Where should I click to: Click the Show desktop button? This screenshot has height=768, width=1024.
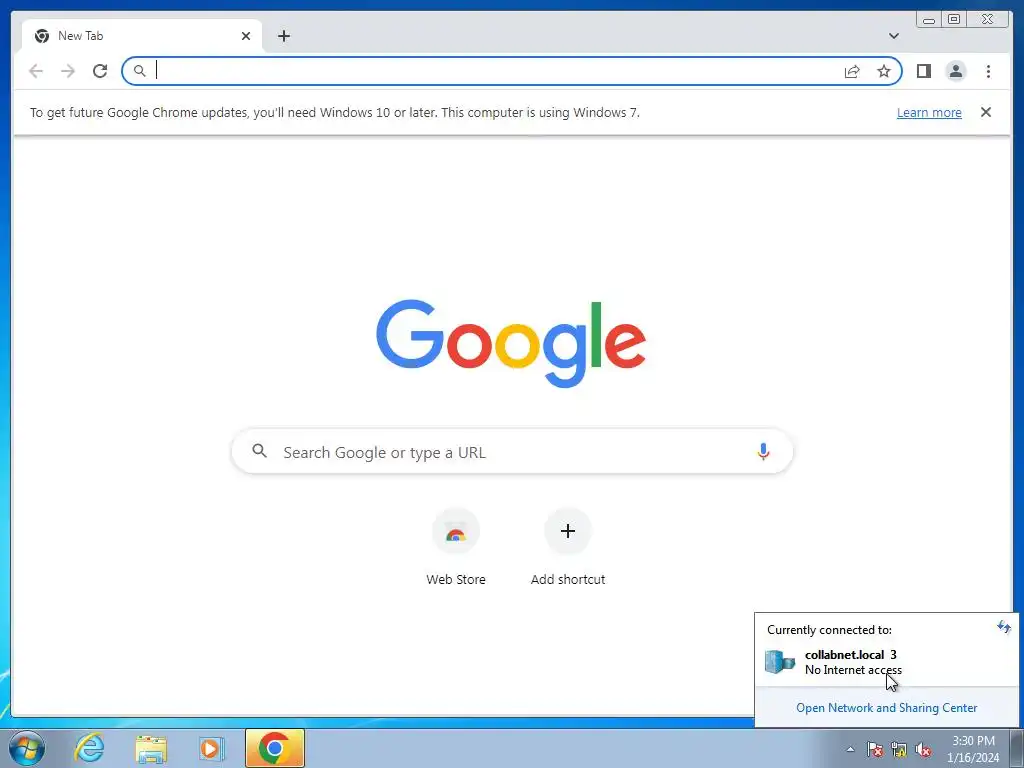pyautogui.click(x=1017, y=748)
